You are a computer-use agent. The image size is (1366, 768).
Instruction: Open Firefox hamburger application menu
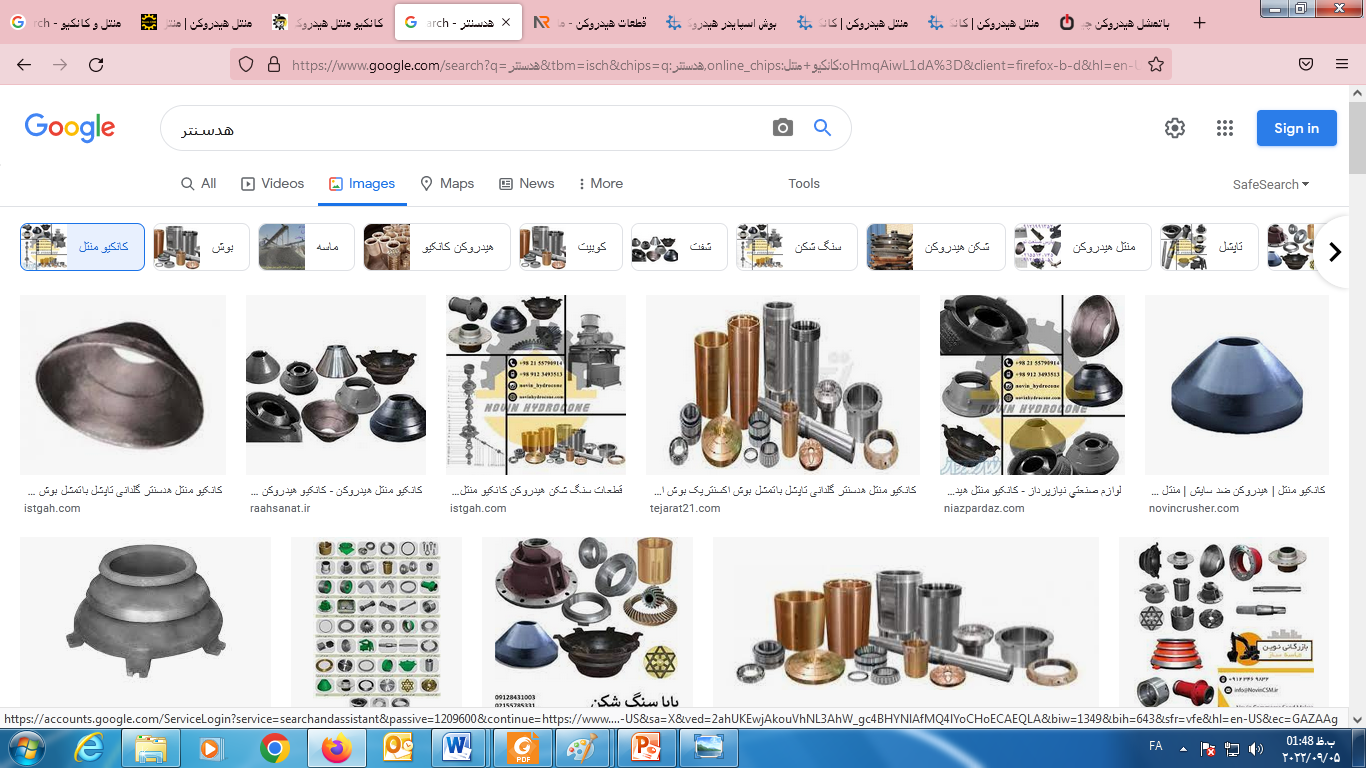click(1342, 65)
